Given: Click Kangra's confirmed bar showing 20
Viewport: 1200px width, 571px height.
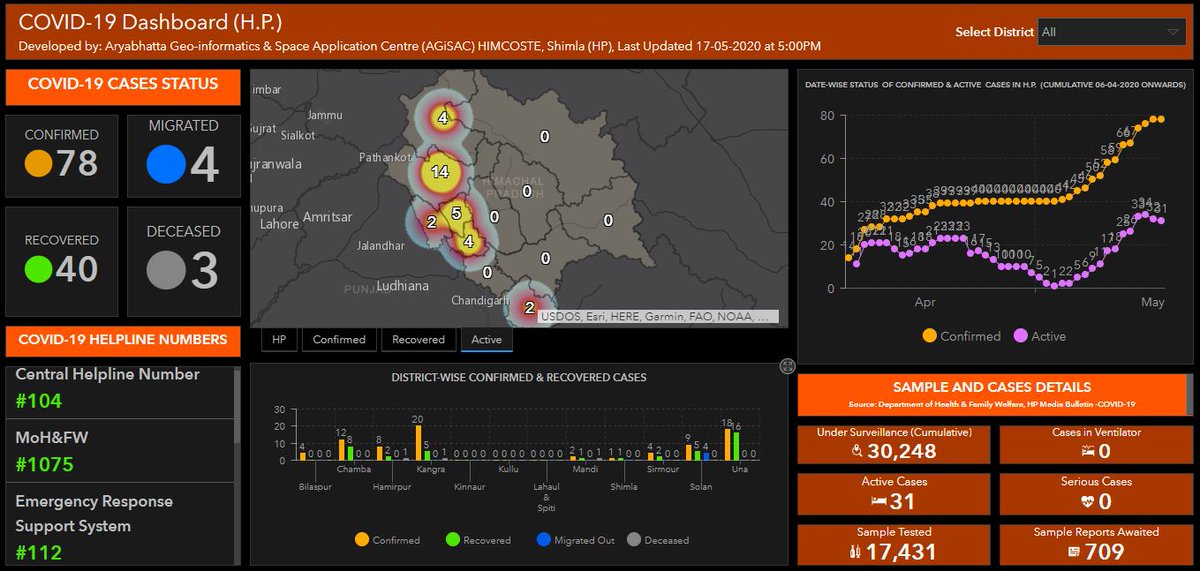Looking at the screenshot, I should click(x=417, y=443).
